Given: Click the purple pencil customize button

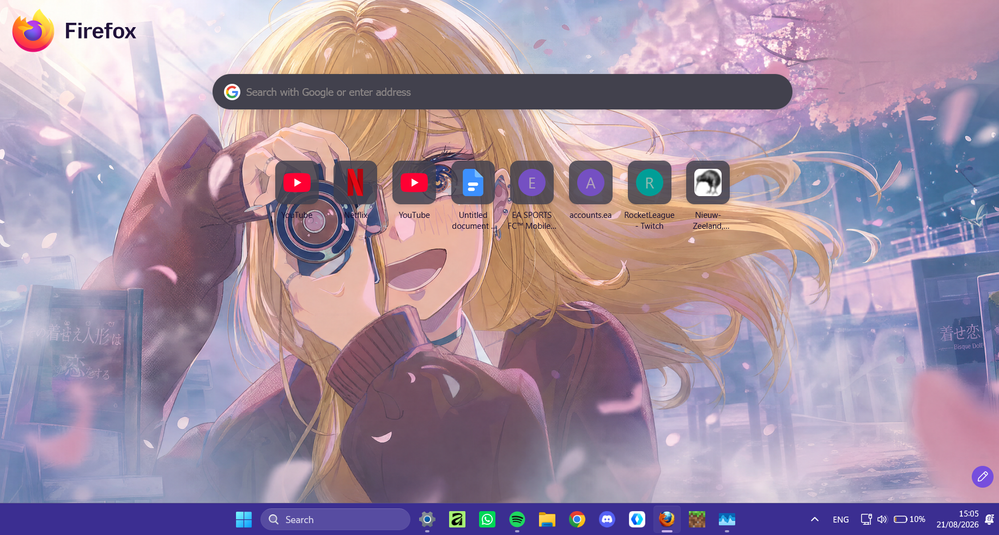Looking at the screenshot, I should (982, 476).
